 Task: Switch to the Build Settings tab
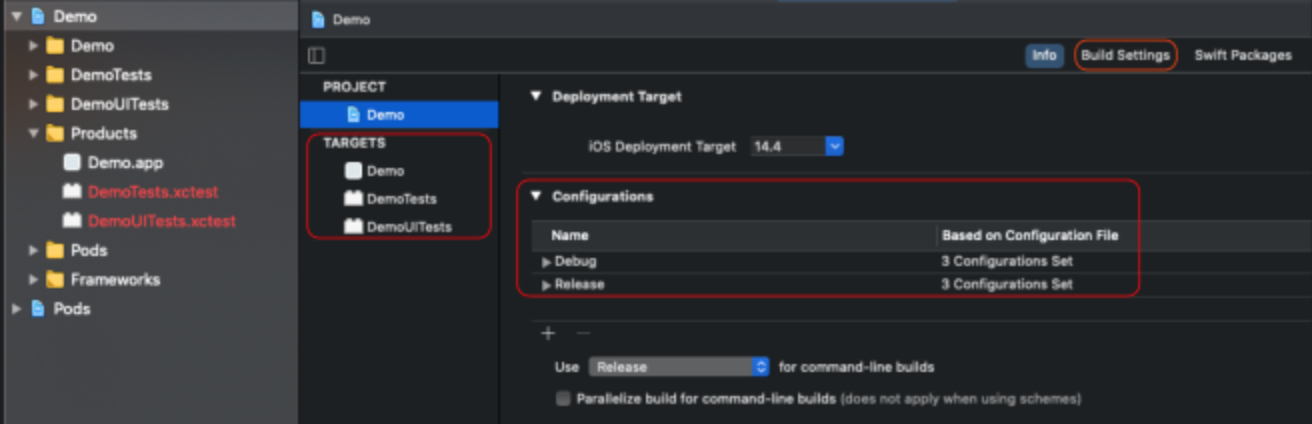(x=1125, y=56)
